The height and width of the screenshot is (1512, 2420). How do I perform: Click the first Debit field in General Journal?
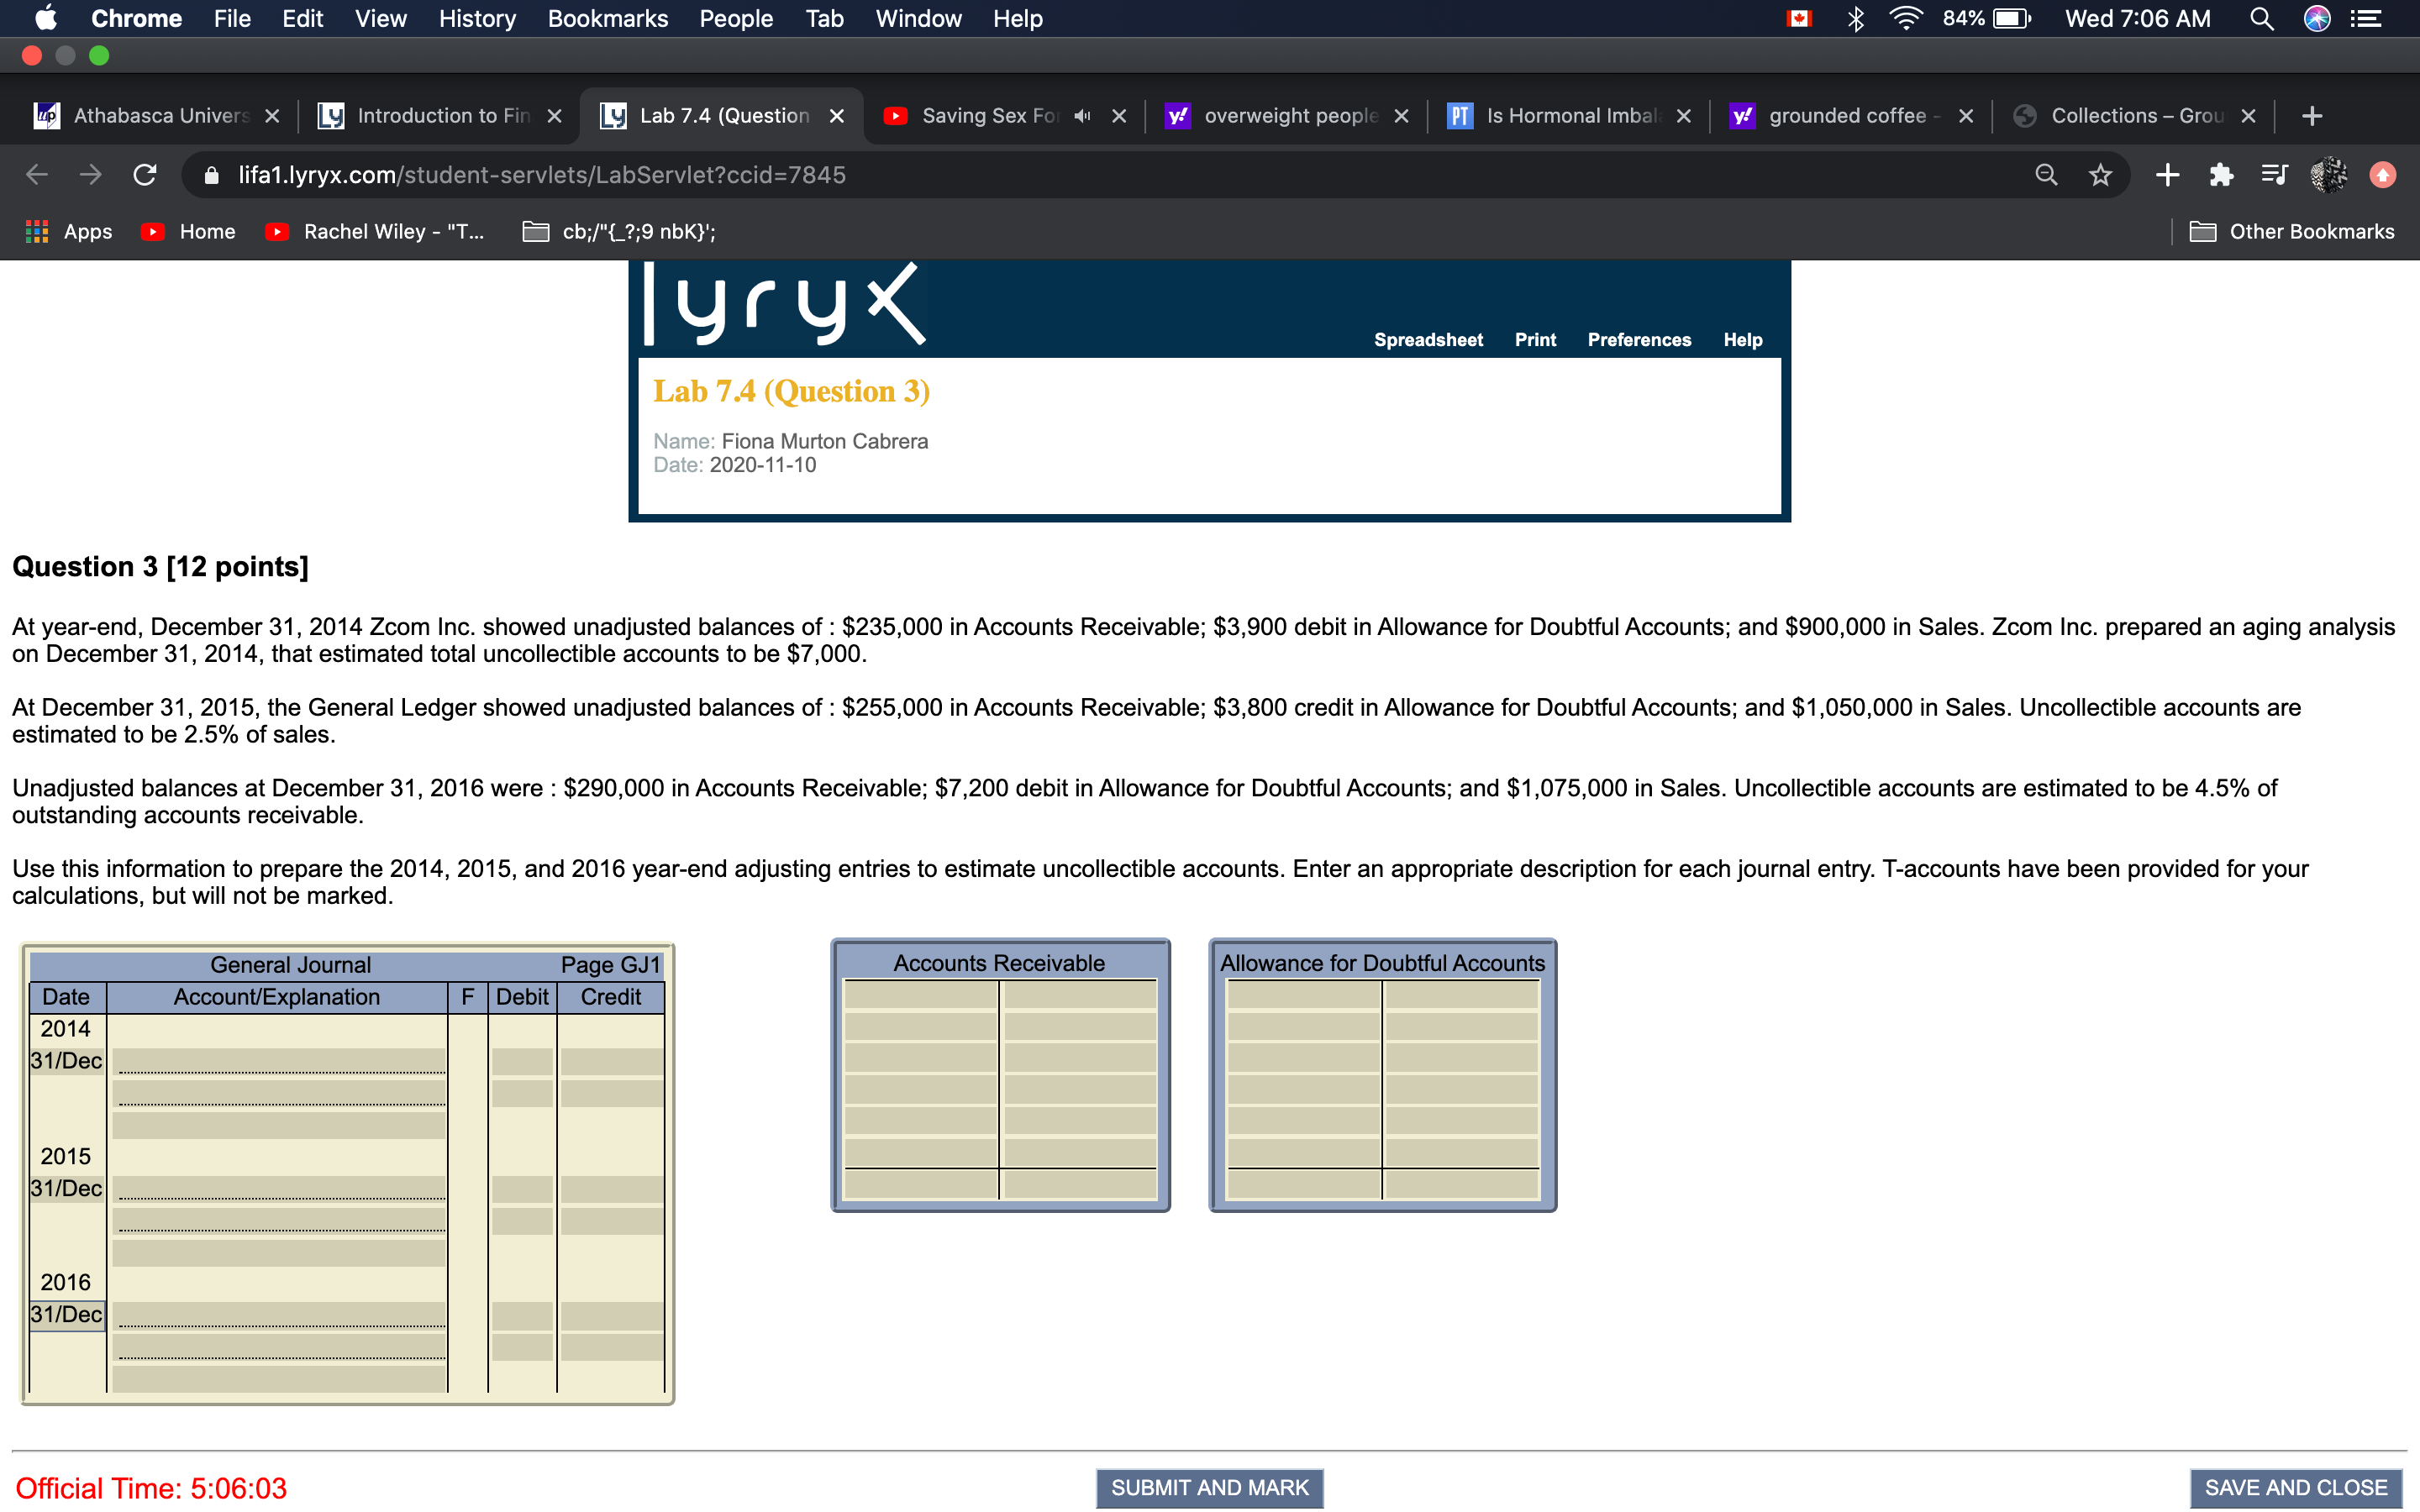[521, 1060]
